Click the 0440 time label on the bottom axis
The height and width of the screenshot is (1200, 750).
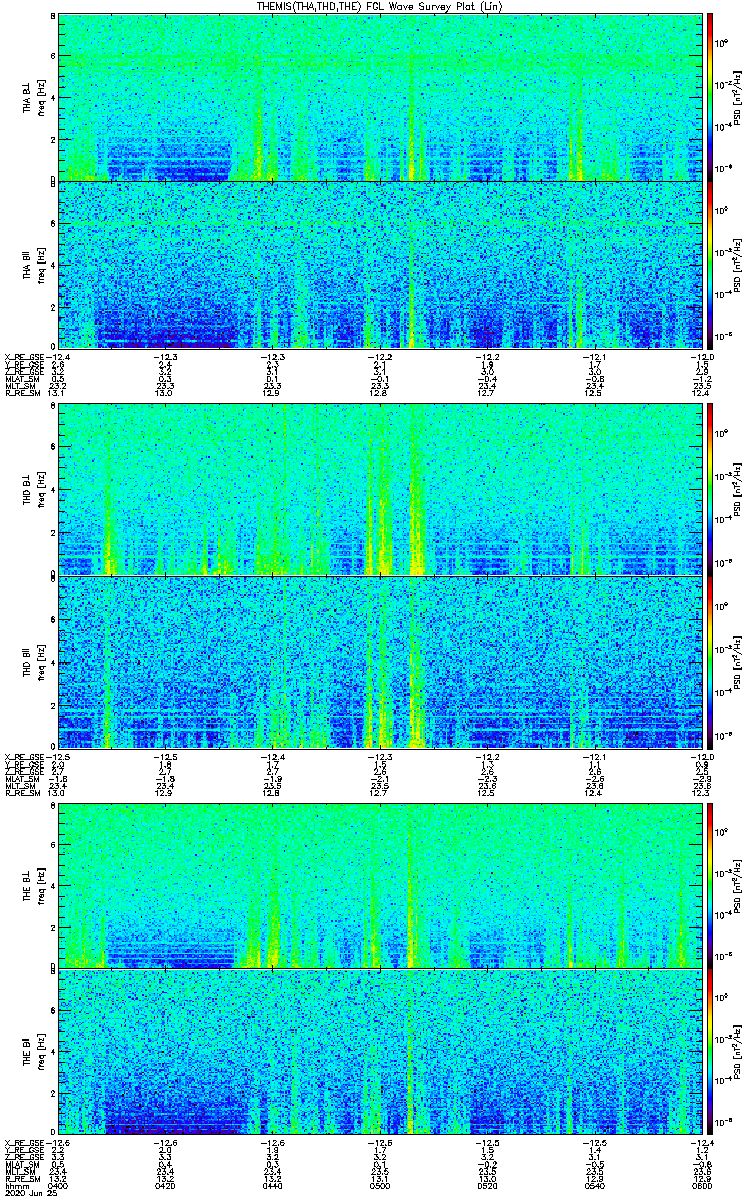[x=272, y=1186]
